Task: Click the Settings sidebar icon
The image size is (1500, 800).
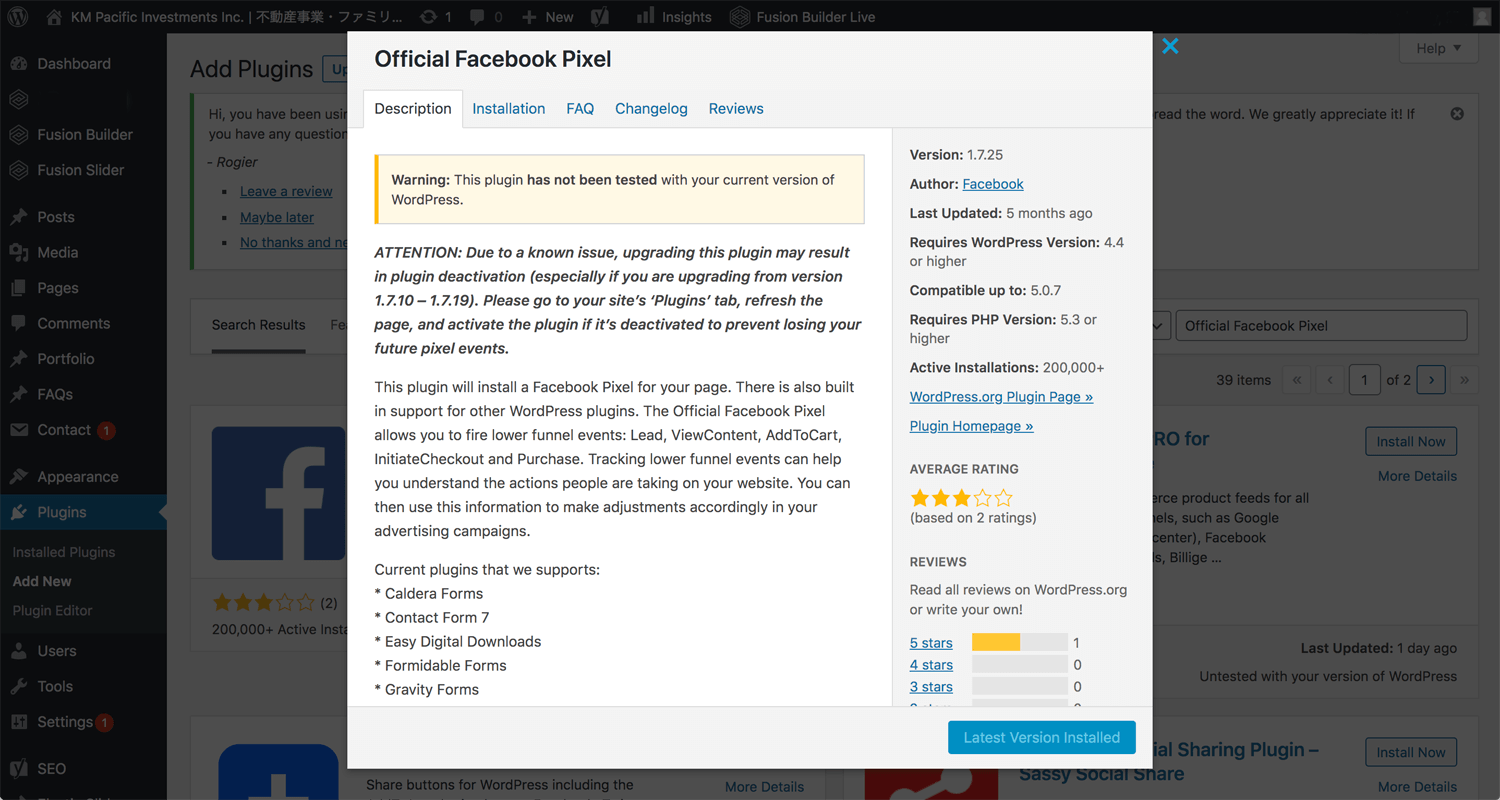Action: (x=19, y=722)
